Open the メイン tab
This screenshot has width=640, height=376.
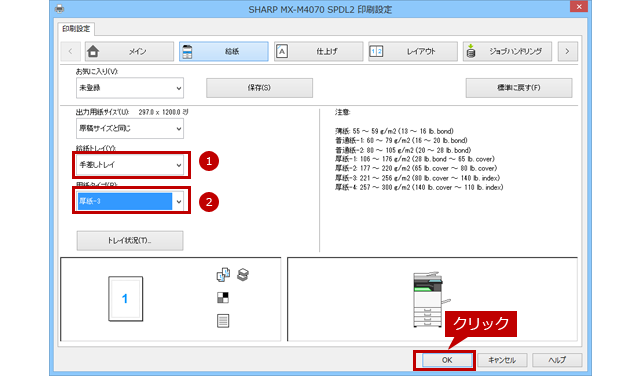pos(129,51)
